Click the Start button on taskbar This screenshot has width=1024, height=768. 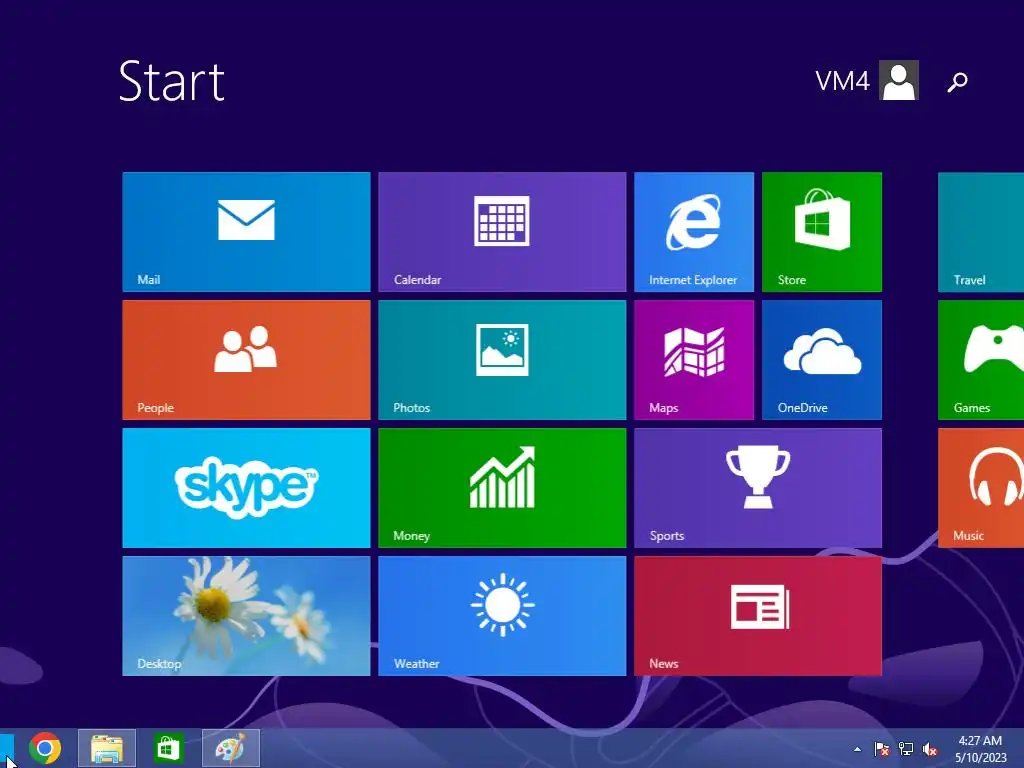pyautogui.click(x=7, y=748)
